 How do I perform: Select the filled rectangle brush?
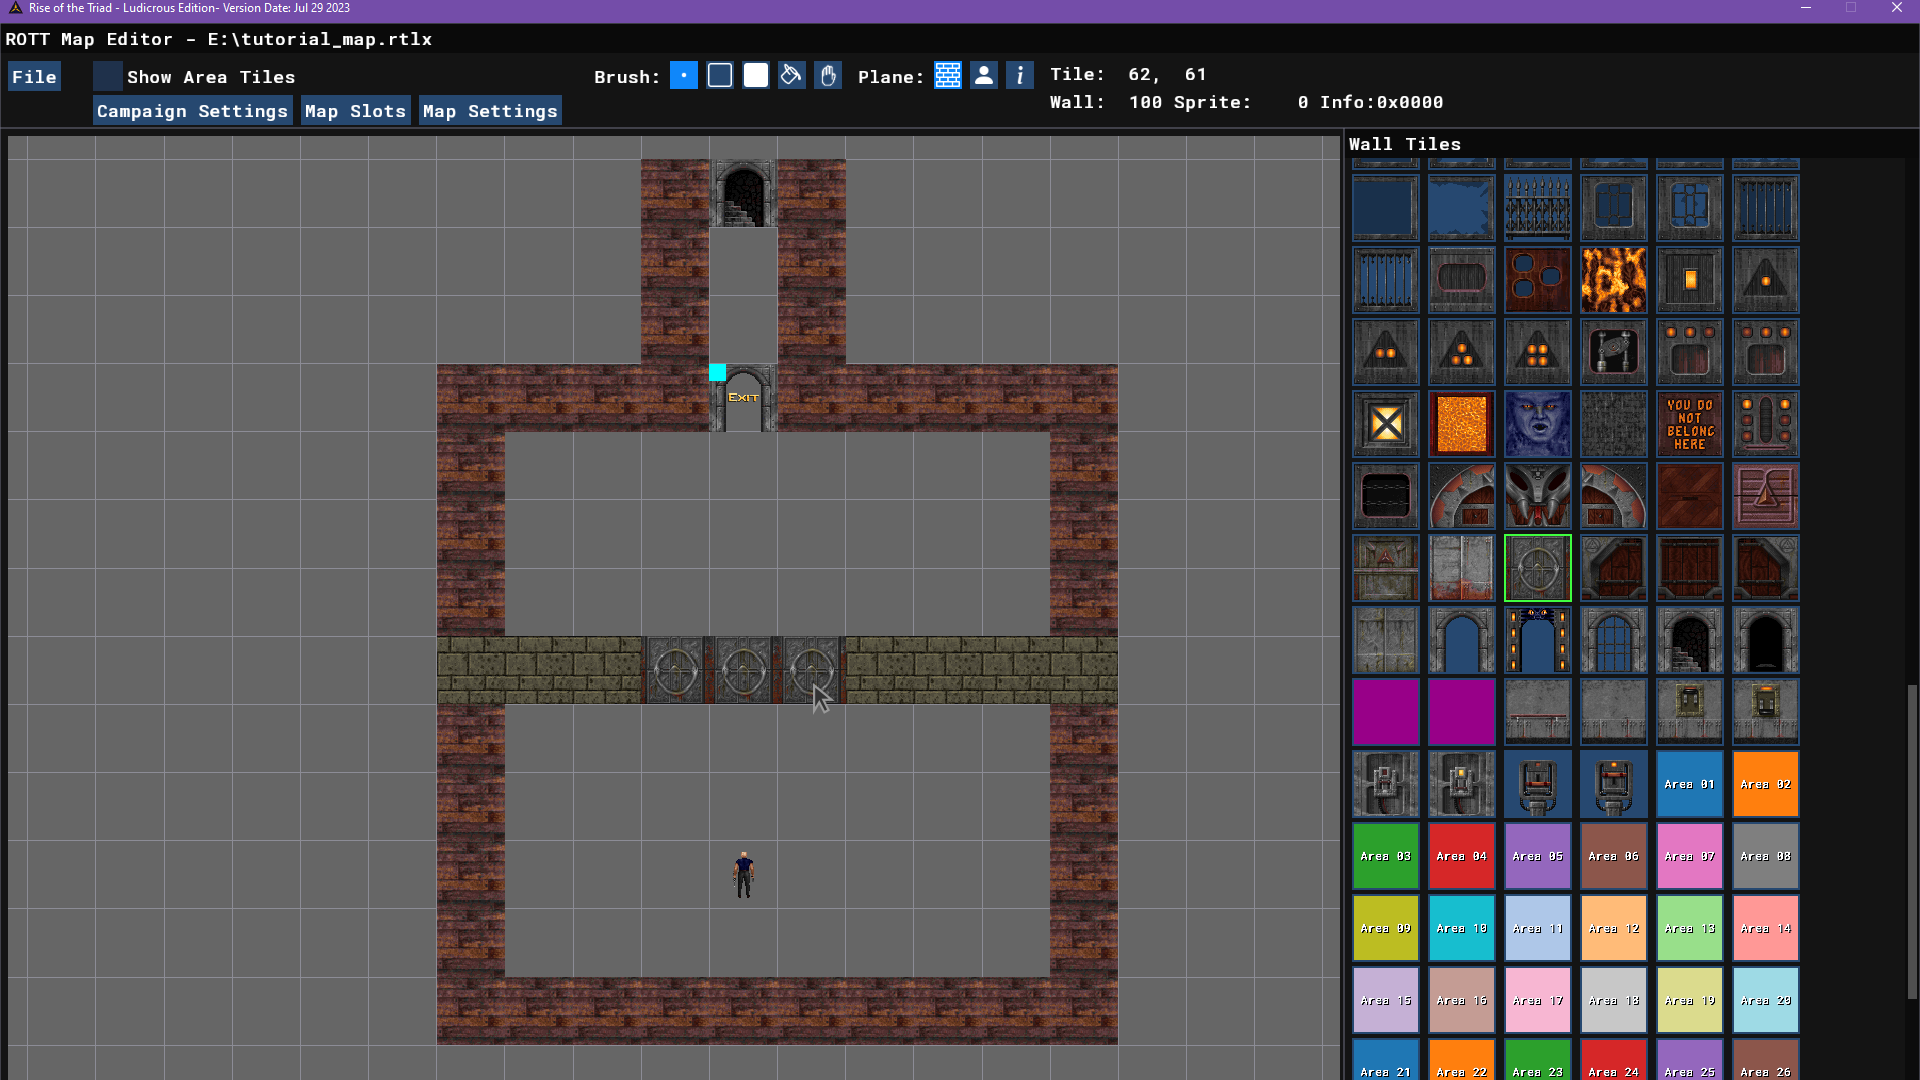(x=756, y=76)
